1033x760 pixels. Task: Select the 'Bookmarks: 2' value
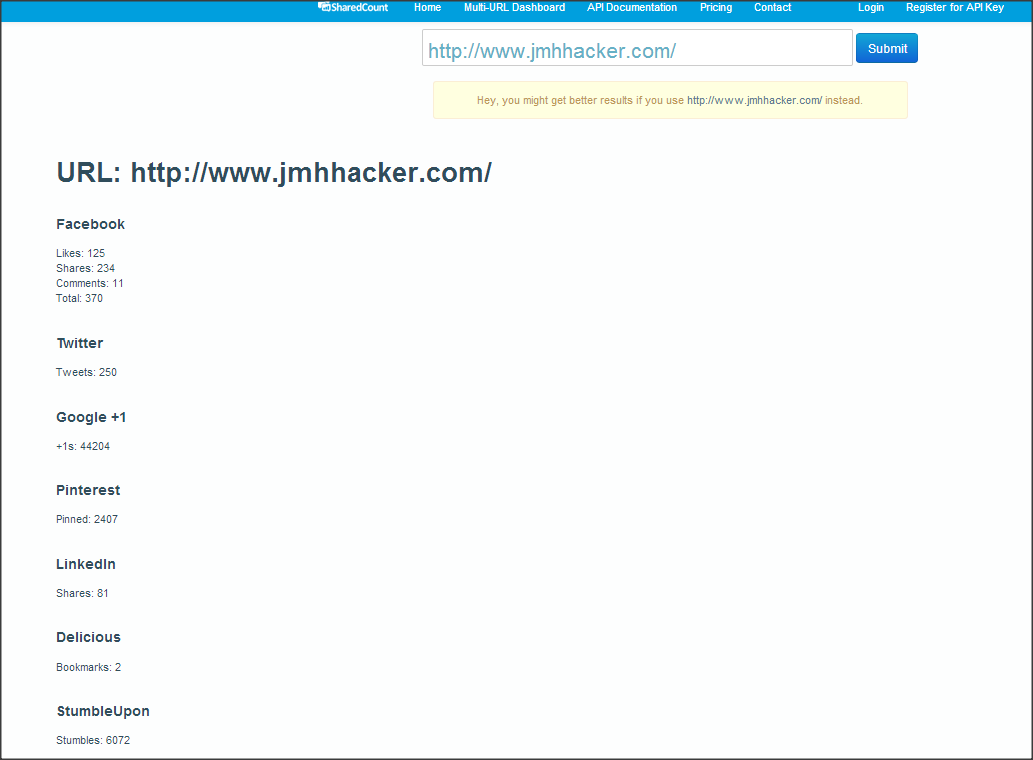pos(88,667)
